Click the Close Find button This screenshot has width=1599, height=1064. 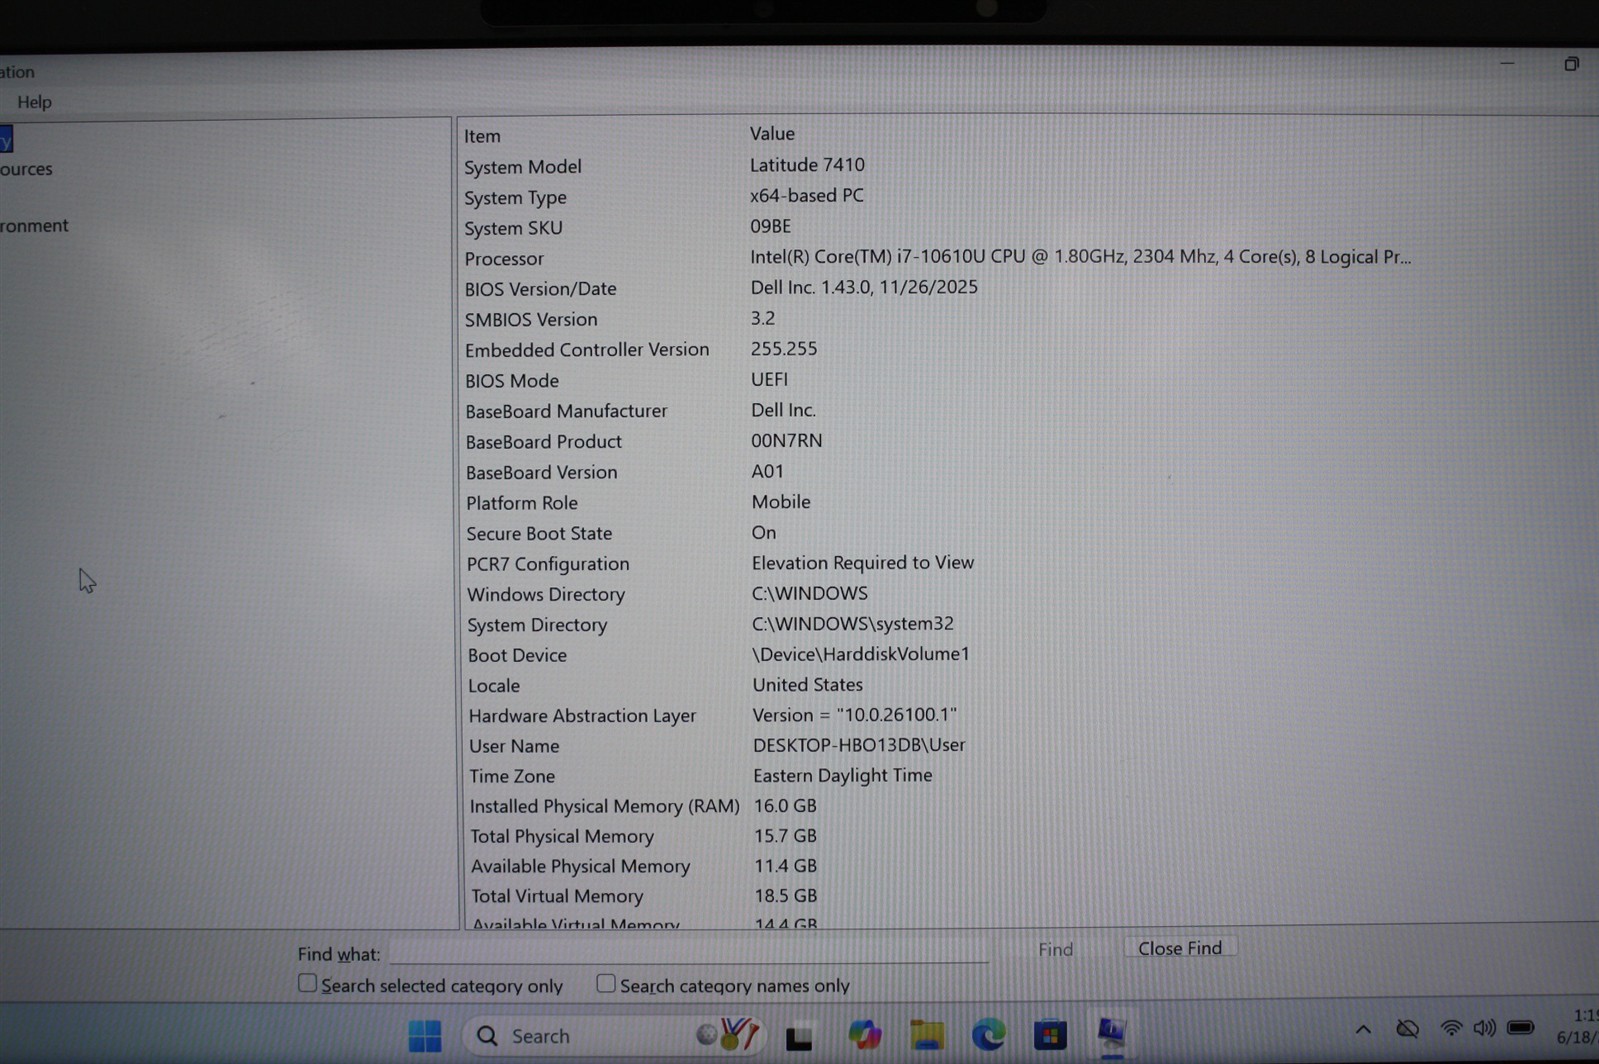point(1180,948)
